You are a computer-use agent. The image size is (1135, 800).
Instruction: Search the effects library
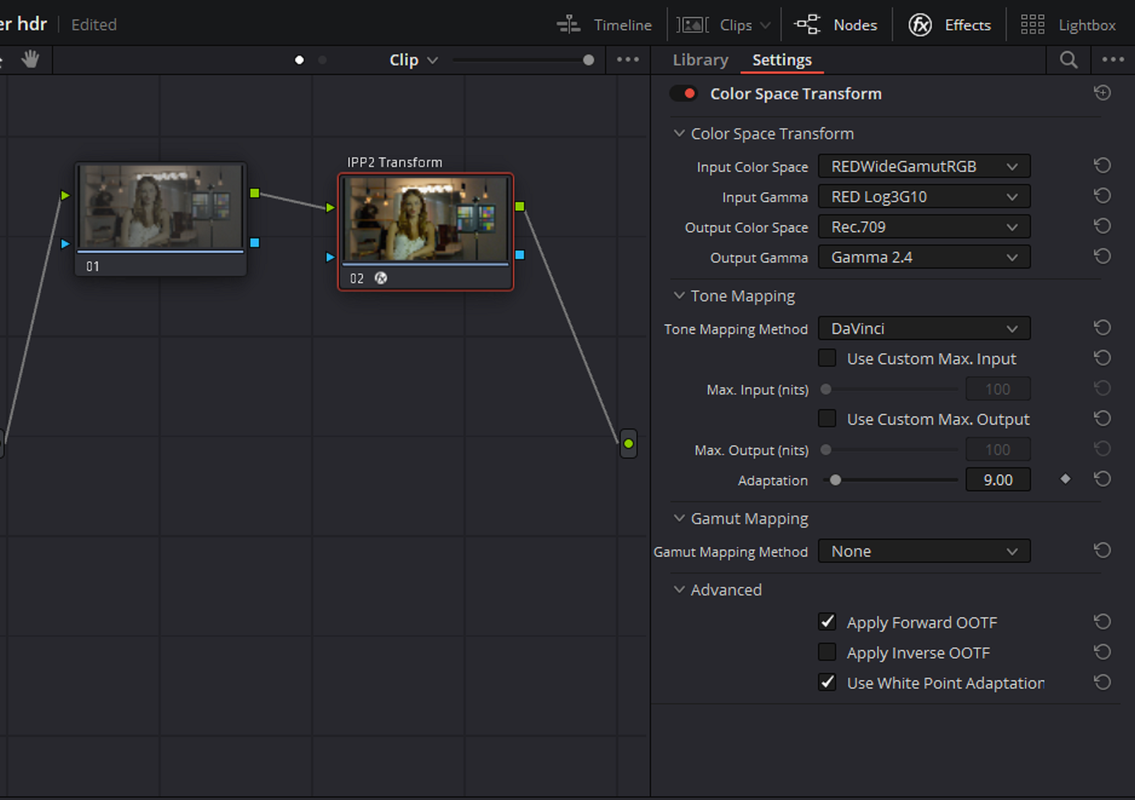(x=1068, y=60)
